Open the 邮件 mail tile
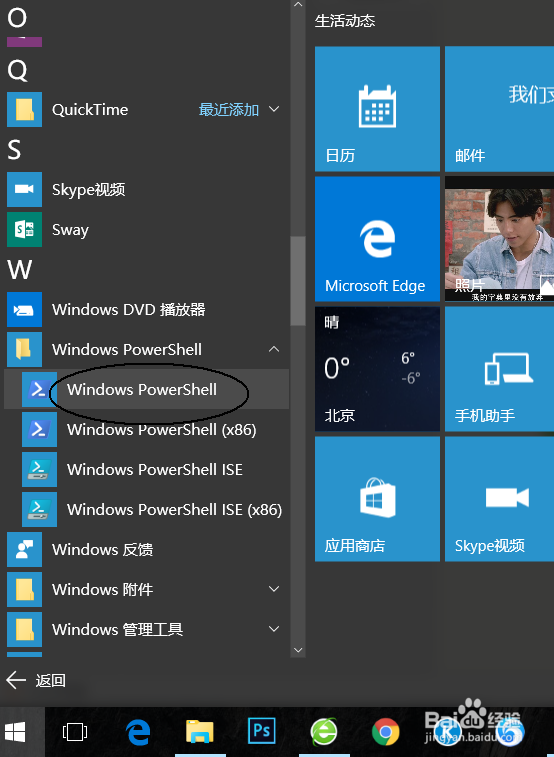 click(499, 109)
